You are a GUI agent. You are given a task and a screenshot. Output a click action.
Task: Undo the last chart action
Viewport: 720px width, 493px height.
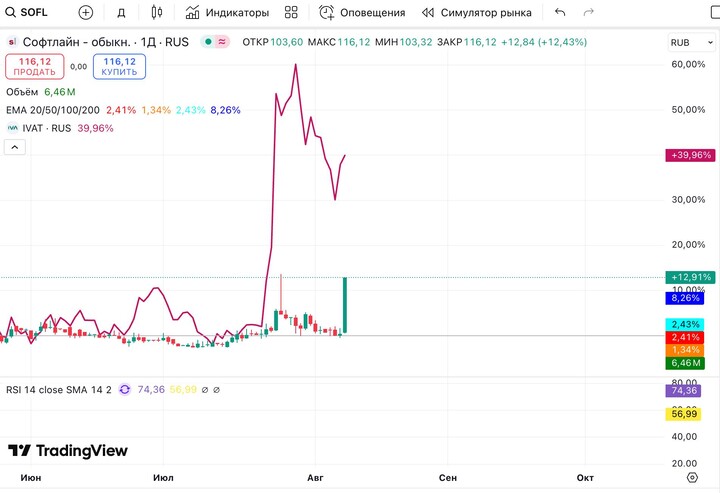click(x=560, y=12)
